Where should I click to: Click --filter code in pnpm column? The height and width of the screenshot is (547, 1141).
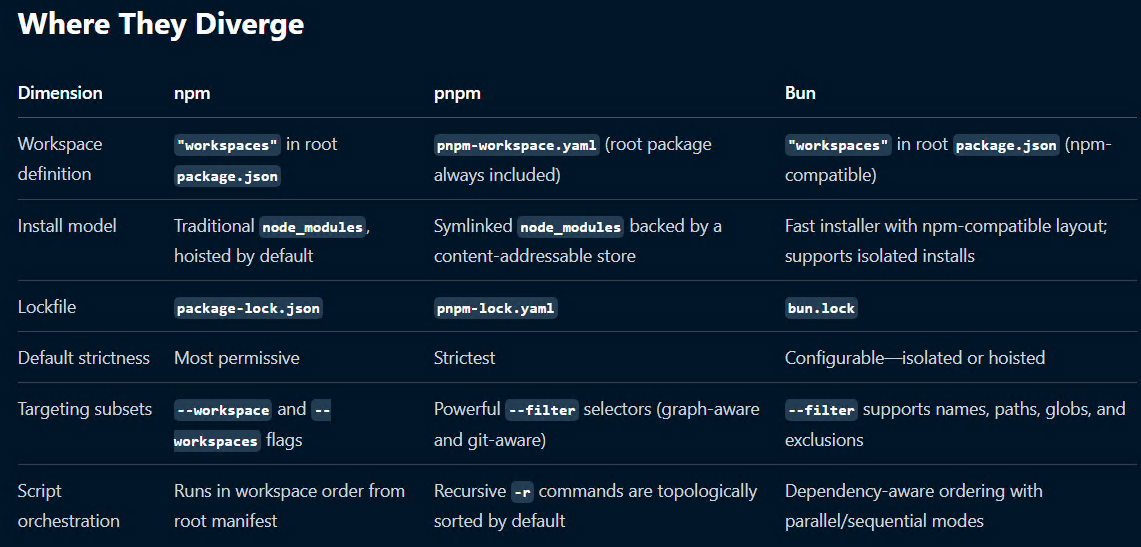coord(542,410)
